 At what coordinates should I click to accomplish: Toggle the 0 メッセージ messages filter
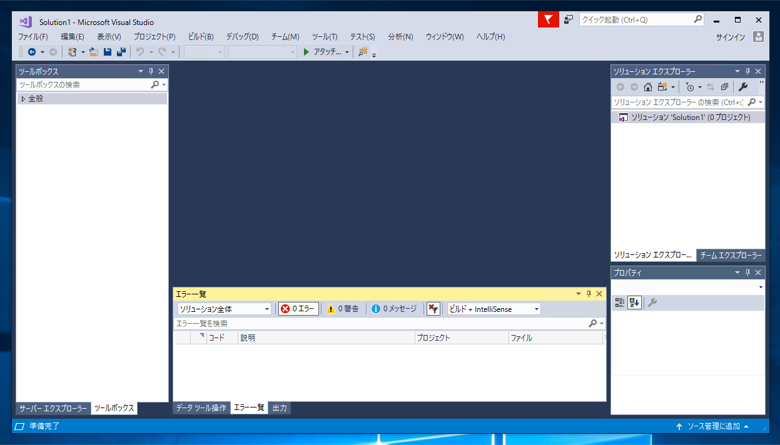coord(393,309)
